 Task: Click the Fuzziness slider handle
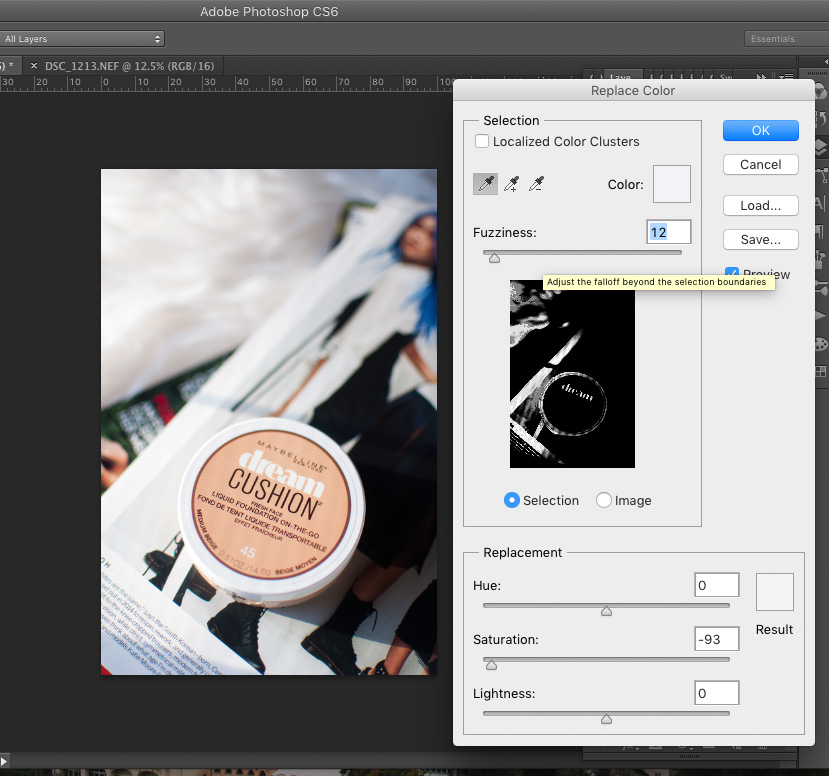[x=494, y=258]
